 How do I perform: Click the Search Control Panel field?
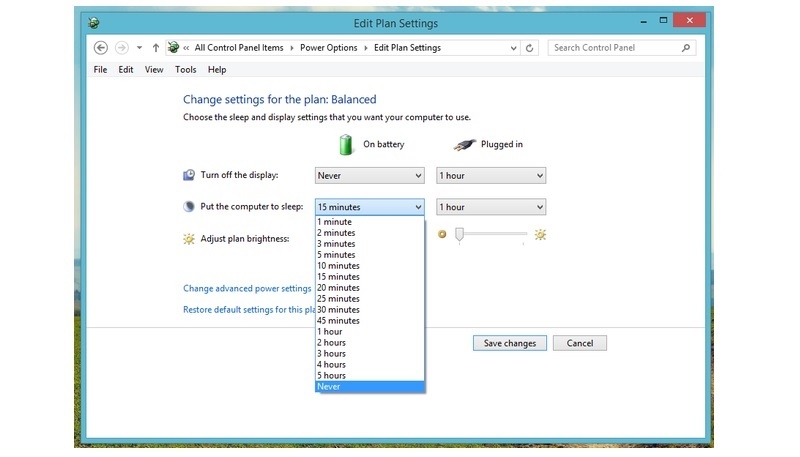[x=612, y=47]
